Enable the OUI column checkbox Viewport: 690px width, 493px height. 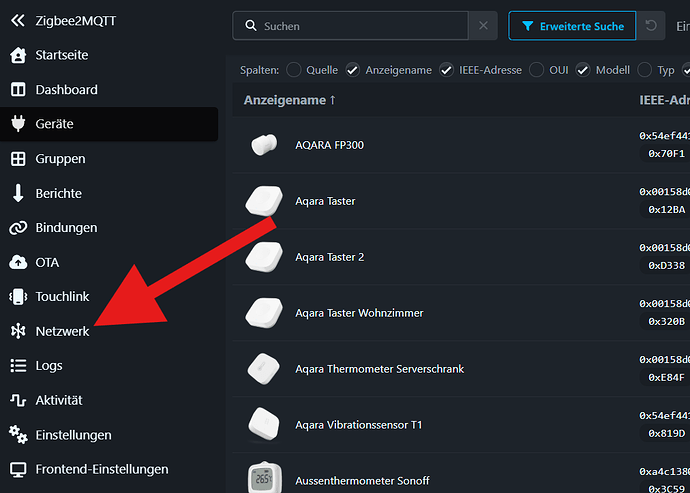point(536,70)
